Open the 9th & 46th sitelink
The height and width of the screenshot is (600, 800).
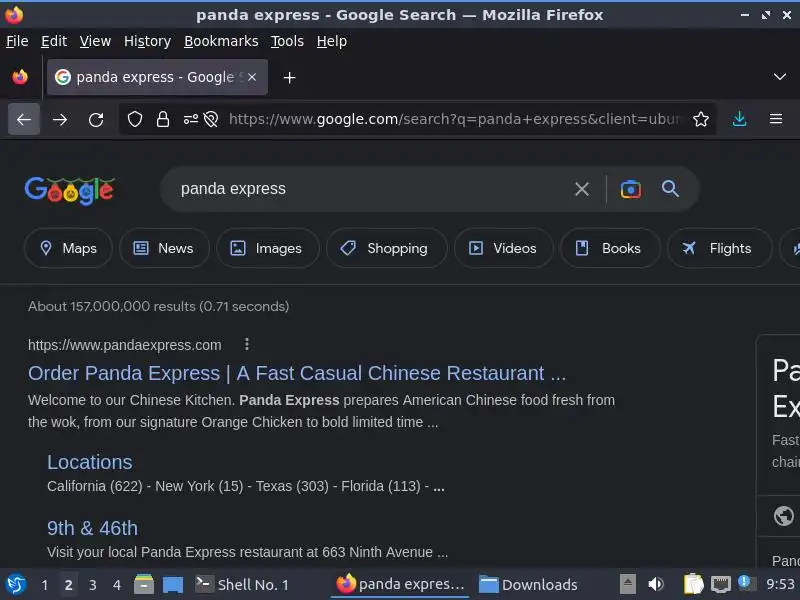[92, 529]
